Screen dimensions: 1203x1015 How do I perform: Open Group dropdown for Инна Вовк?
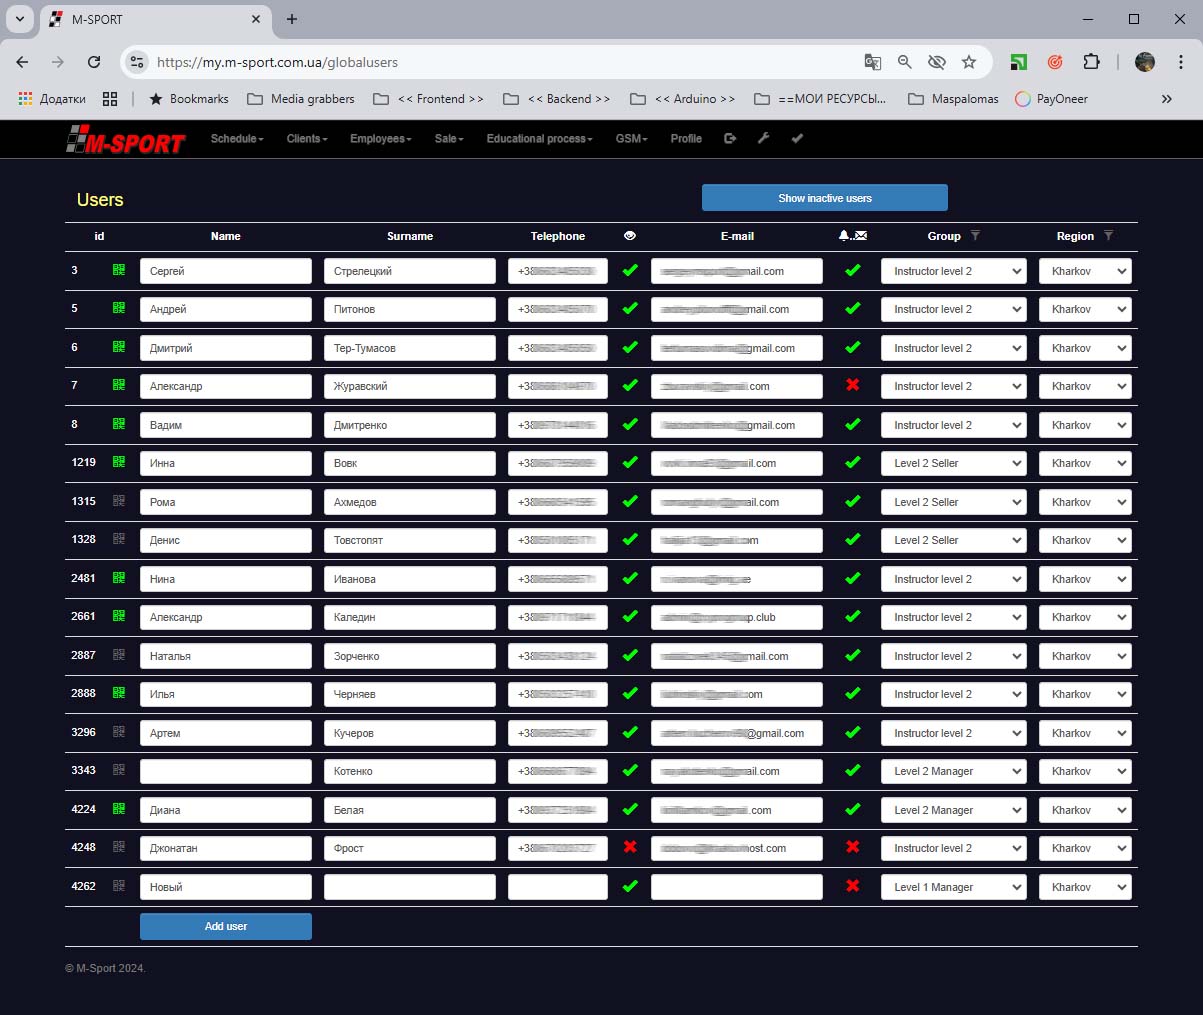tap(953, 463)
